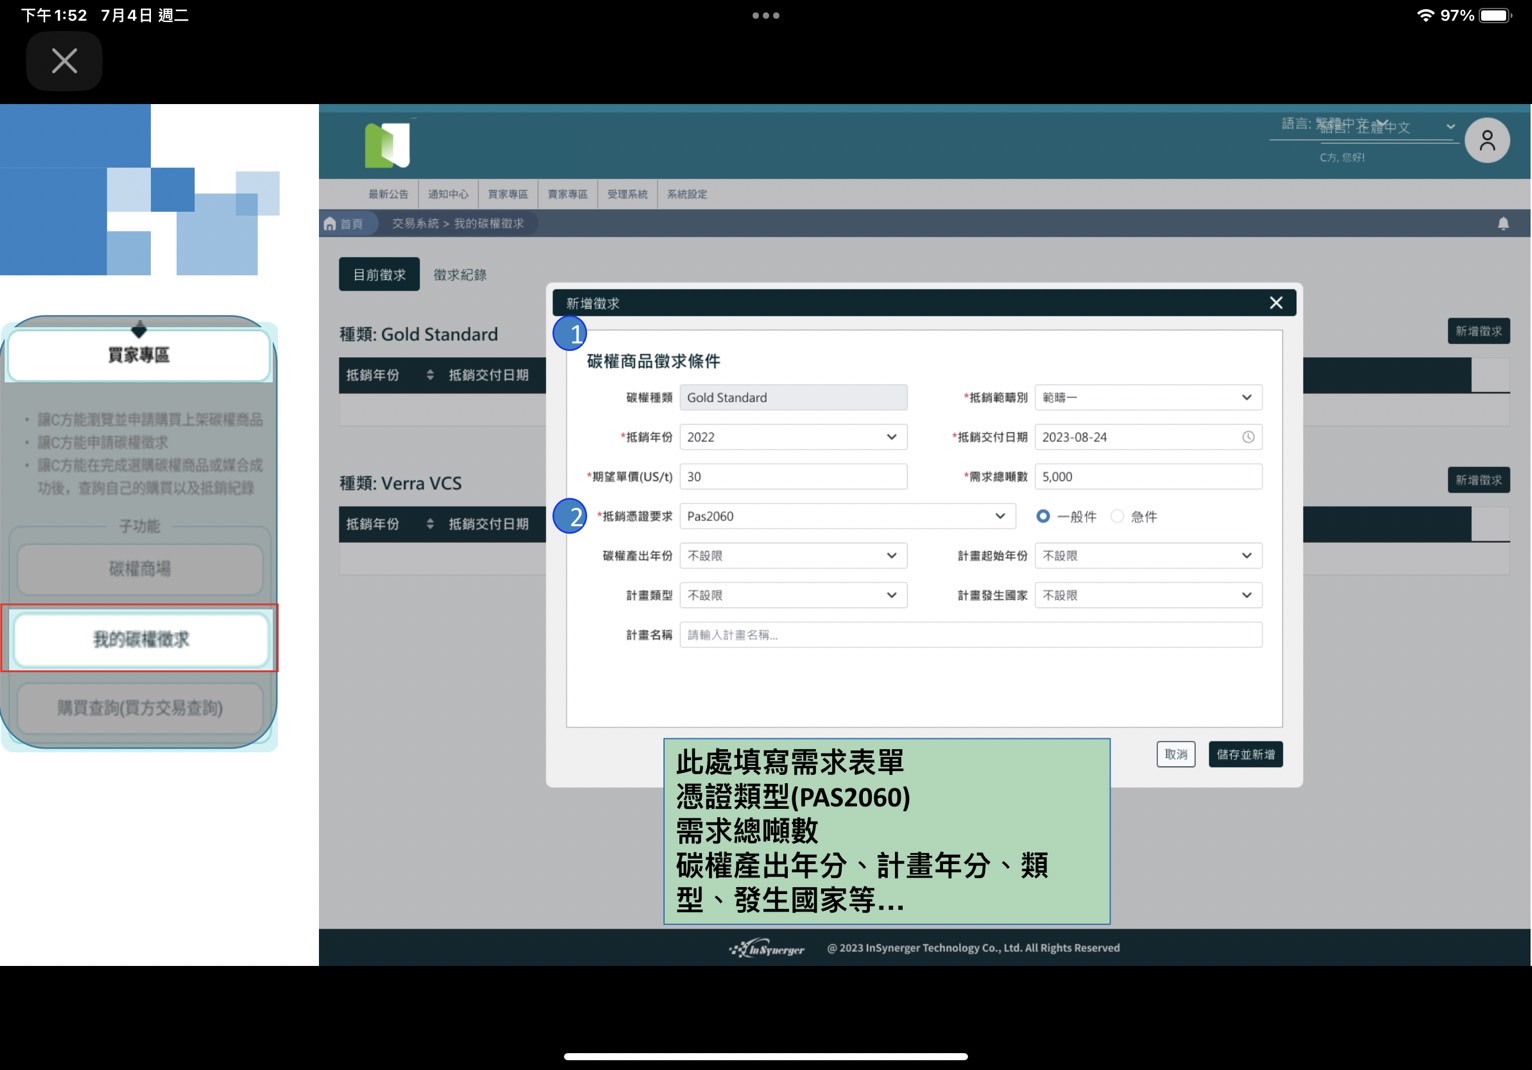The image size is (1532, 1070).
Task: Expand the 碳權產出年份 dropdown
Action: (793, 556)
